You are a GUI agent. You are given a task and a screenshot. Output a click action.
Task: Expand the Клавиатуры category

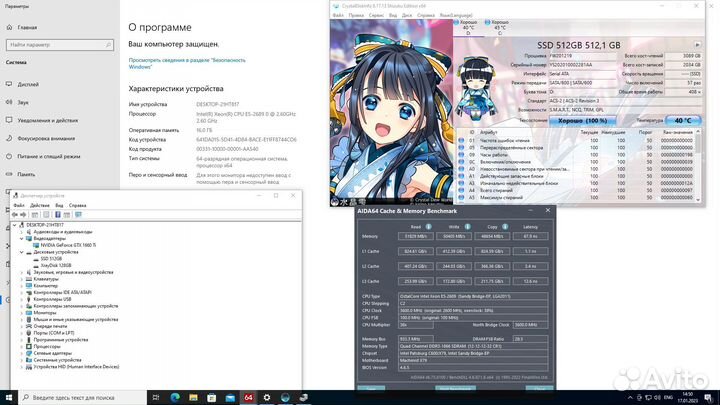[22, 279]
